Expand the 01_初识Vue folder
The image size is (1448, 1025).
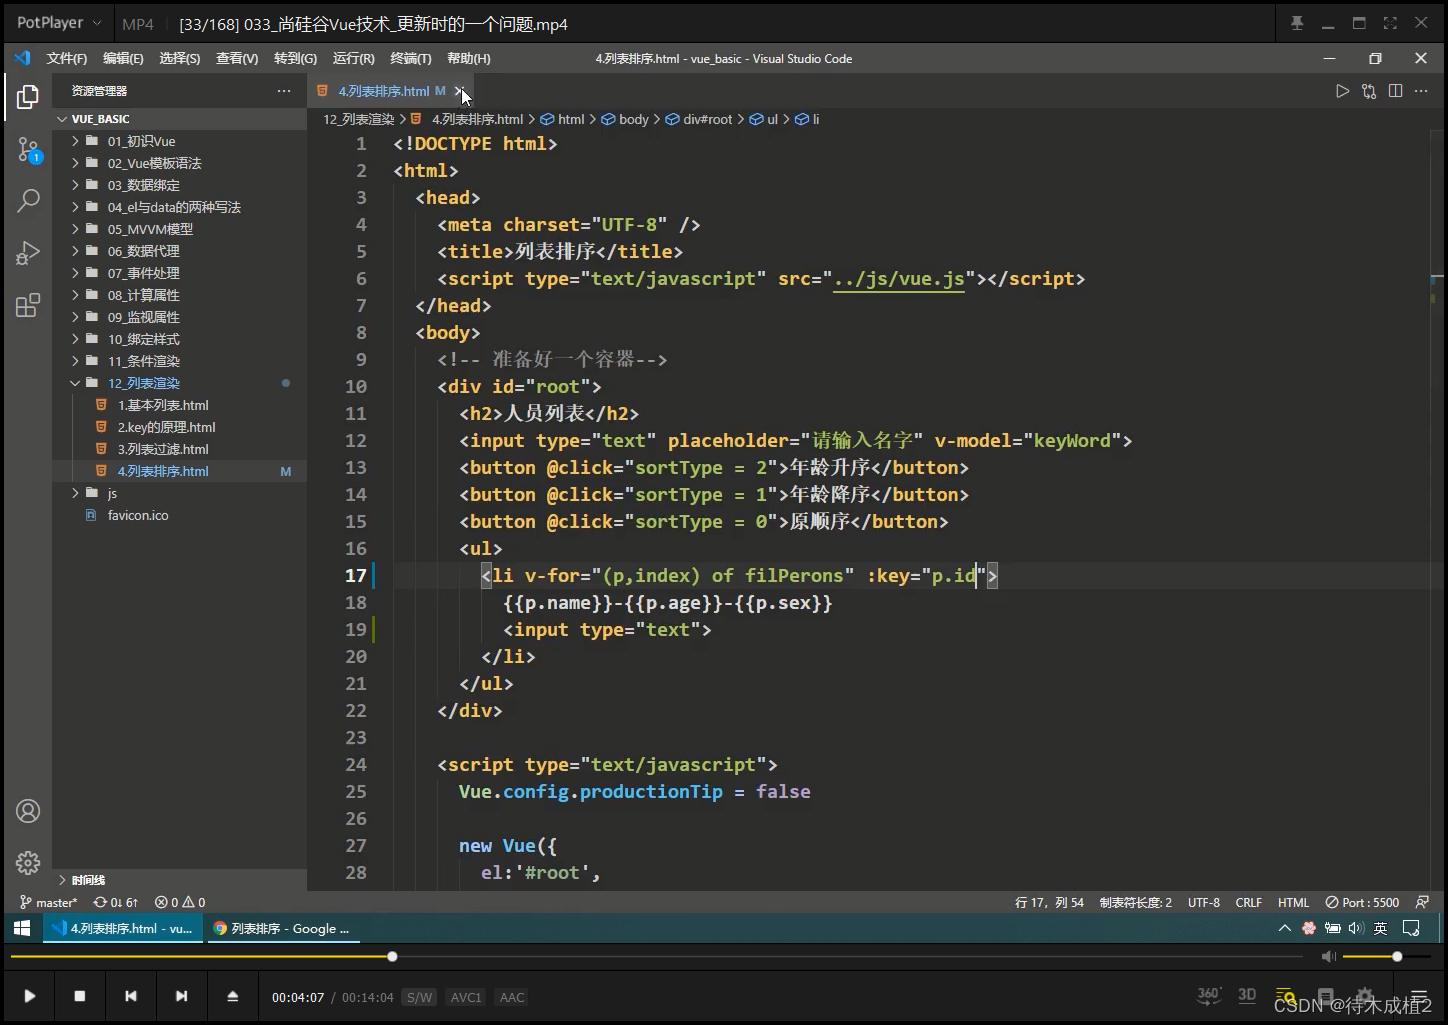coord(75,141)
